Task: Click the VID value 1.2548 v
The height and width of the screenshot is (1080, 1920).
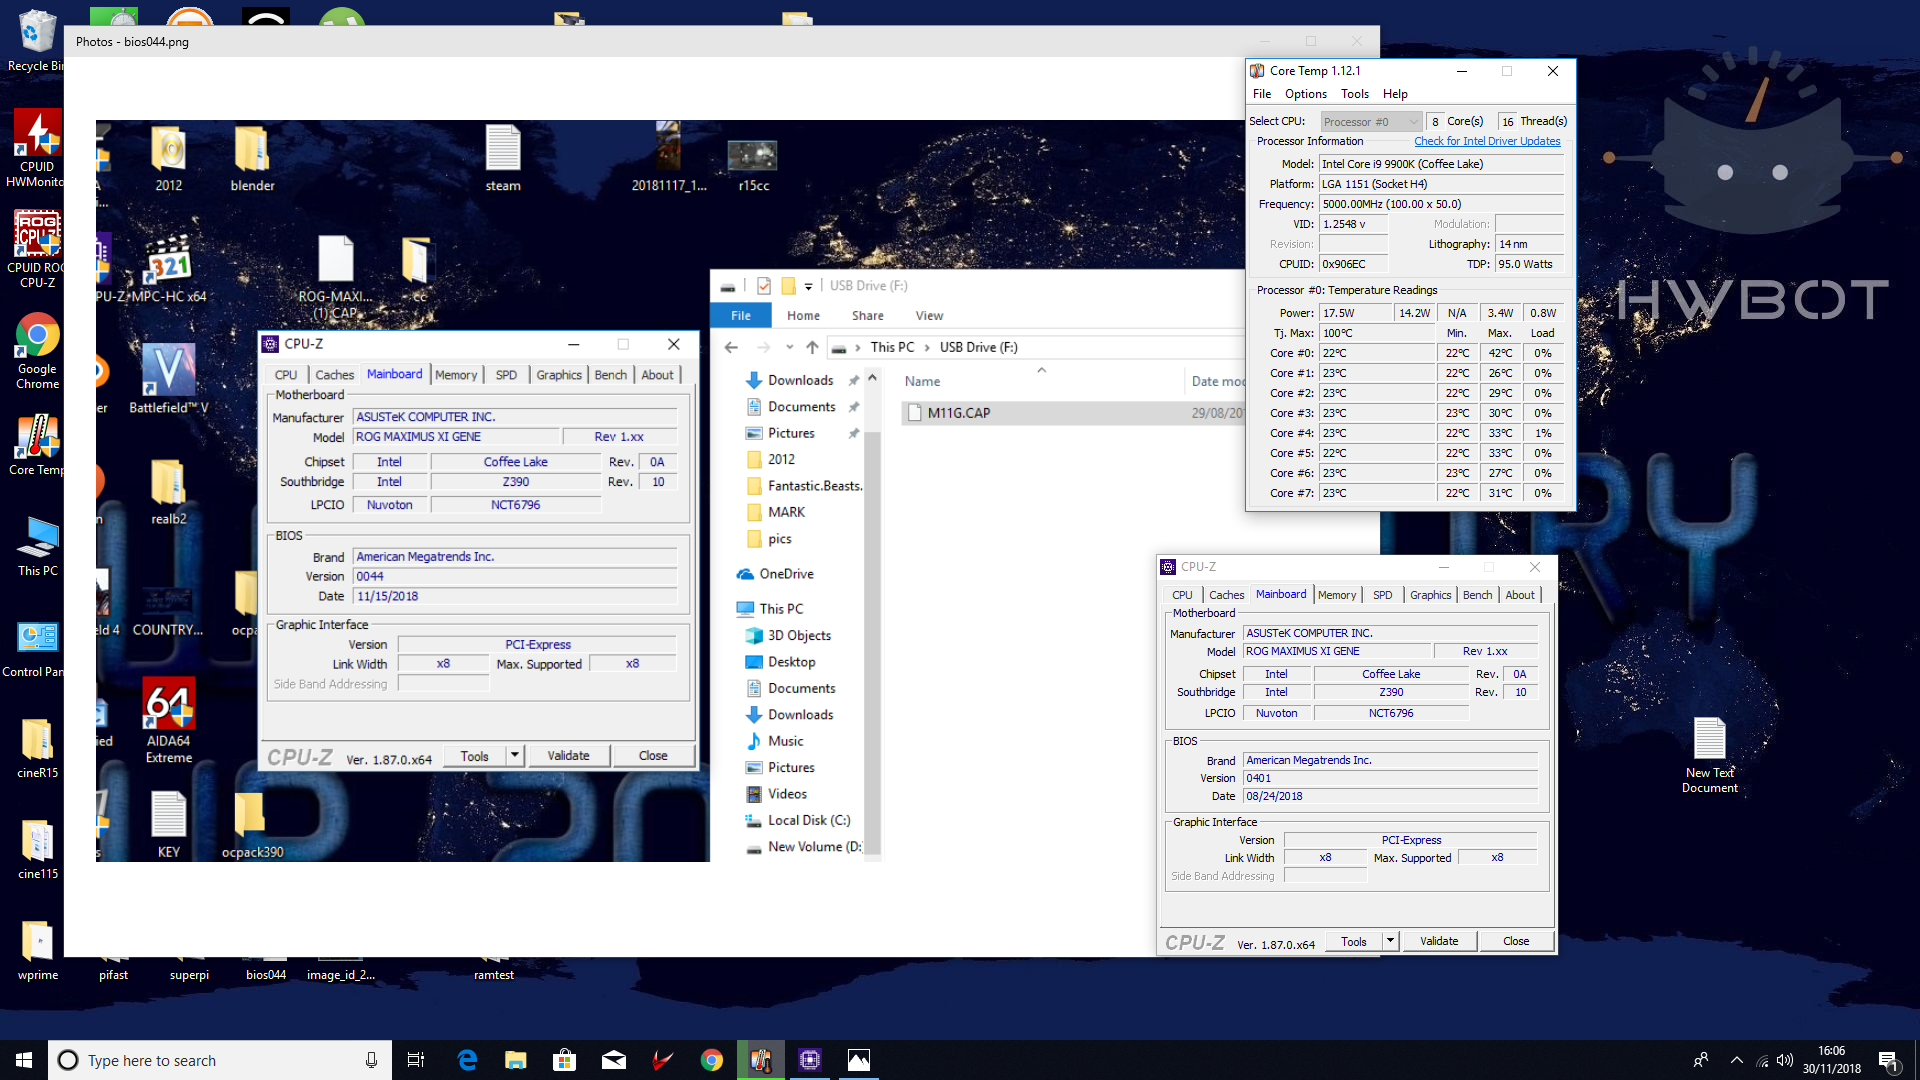Action: click(x=1353, y=224)
